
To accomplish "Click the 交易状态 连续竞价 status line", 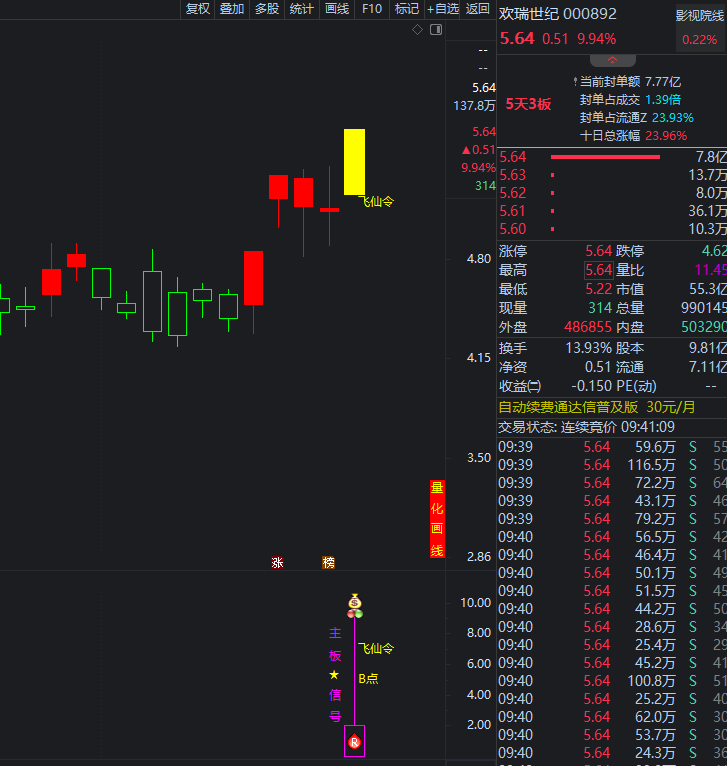I will 586,427.
